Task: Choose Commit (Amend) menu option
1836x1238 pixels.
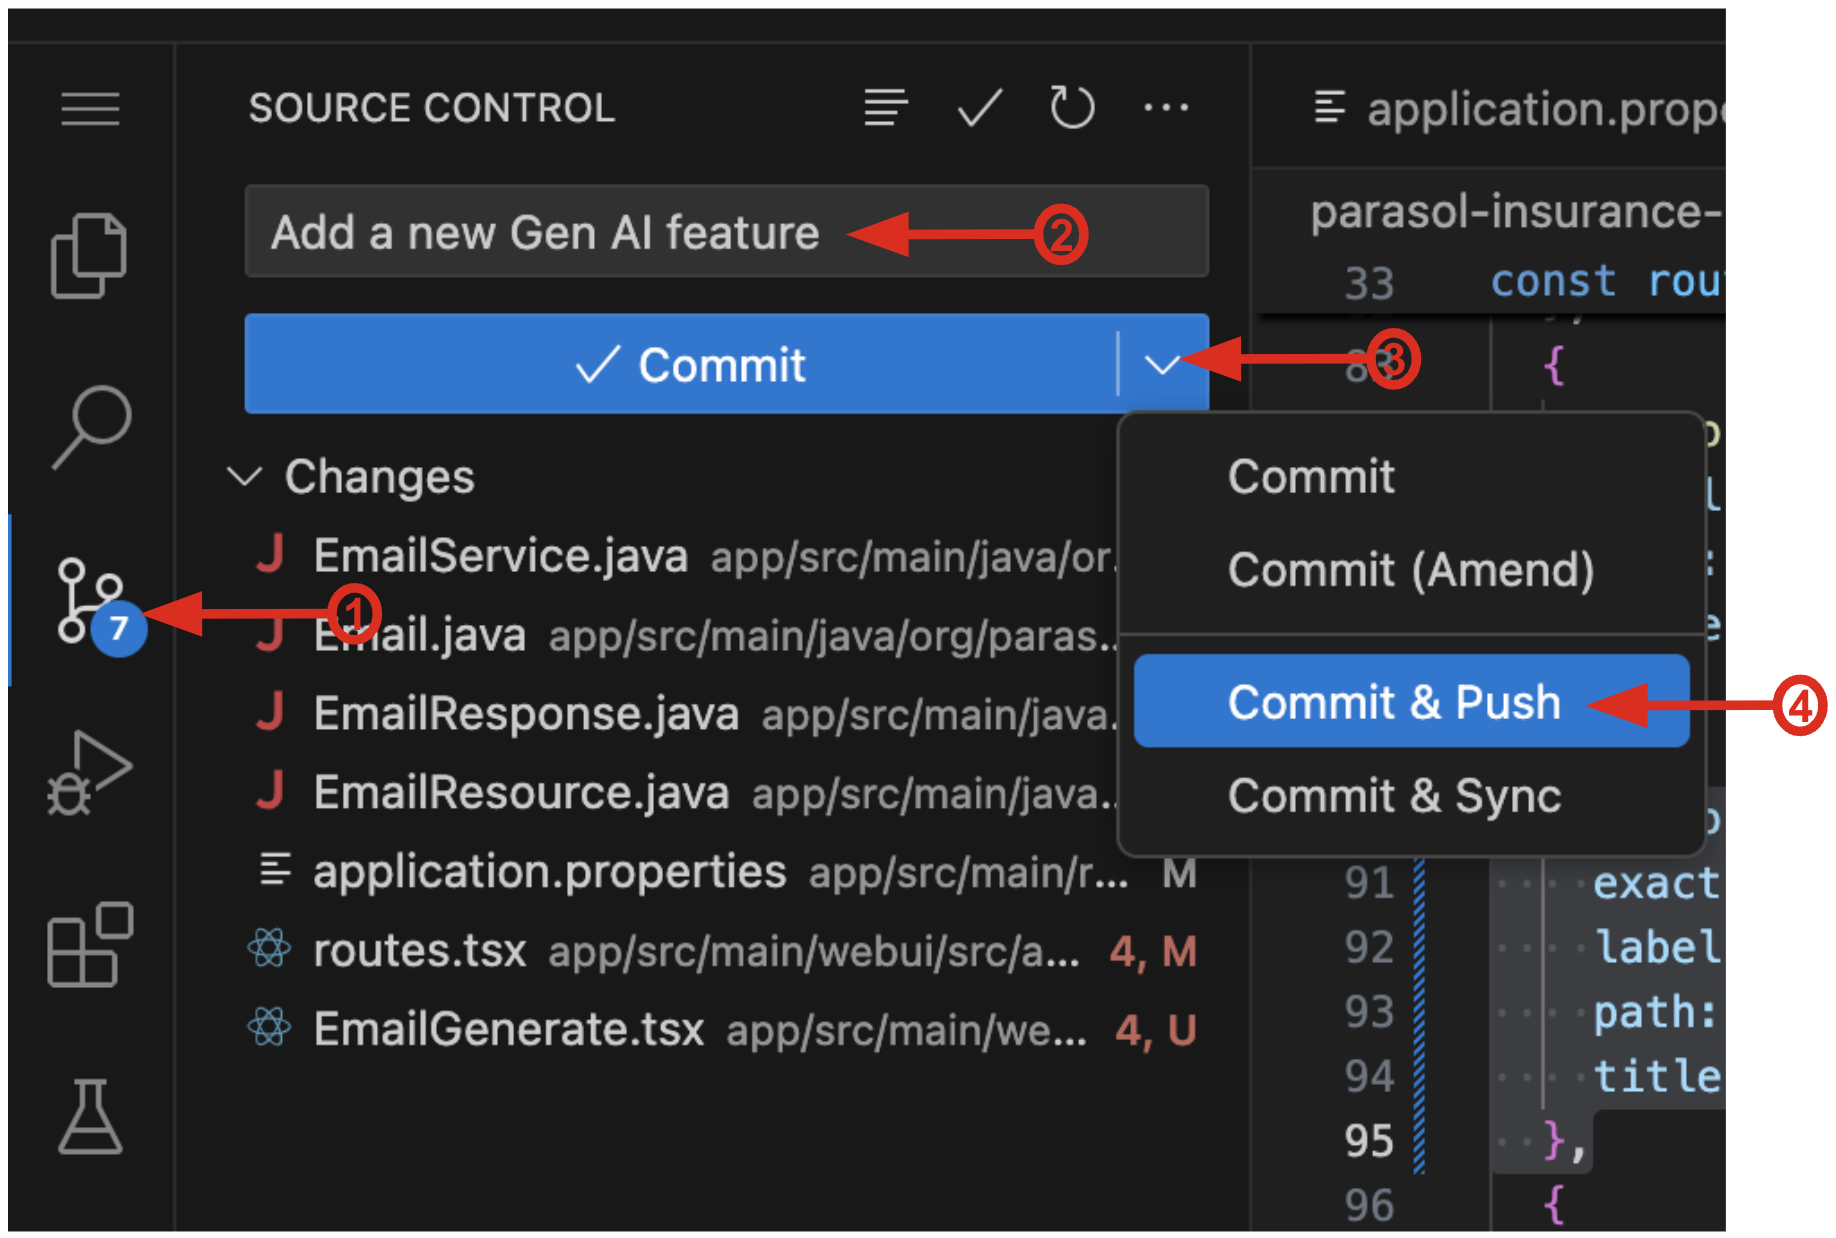Action: (1410, 570)
